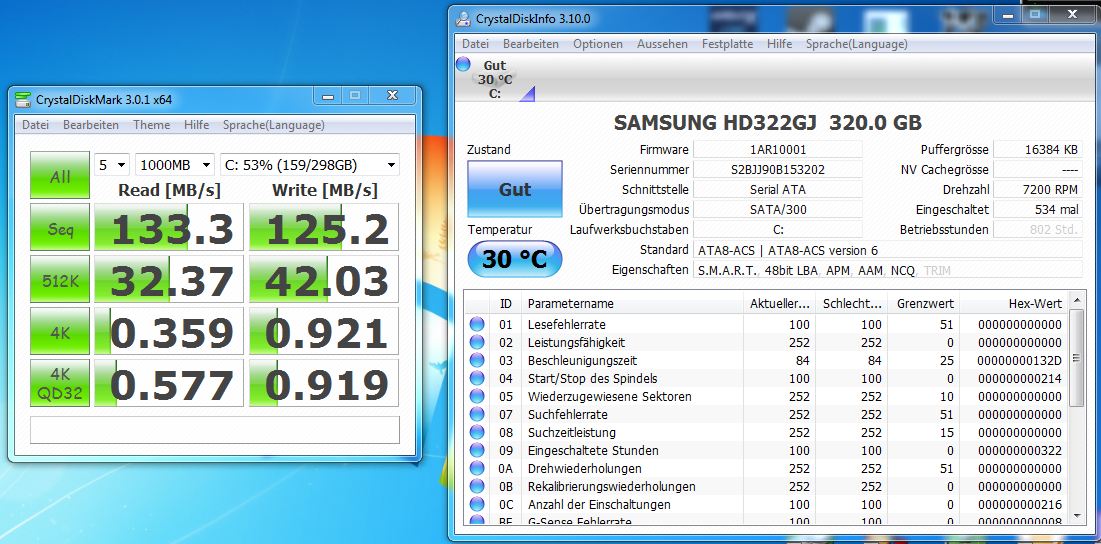This screenshot has width=1101, height=544.
Task: Click the 30 °C temperature indicator
Action: point(515,259)
